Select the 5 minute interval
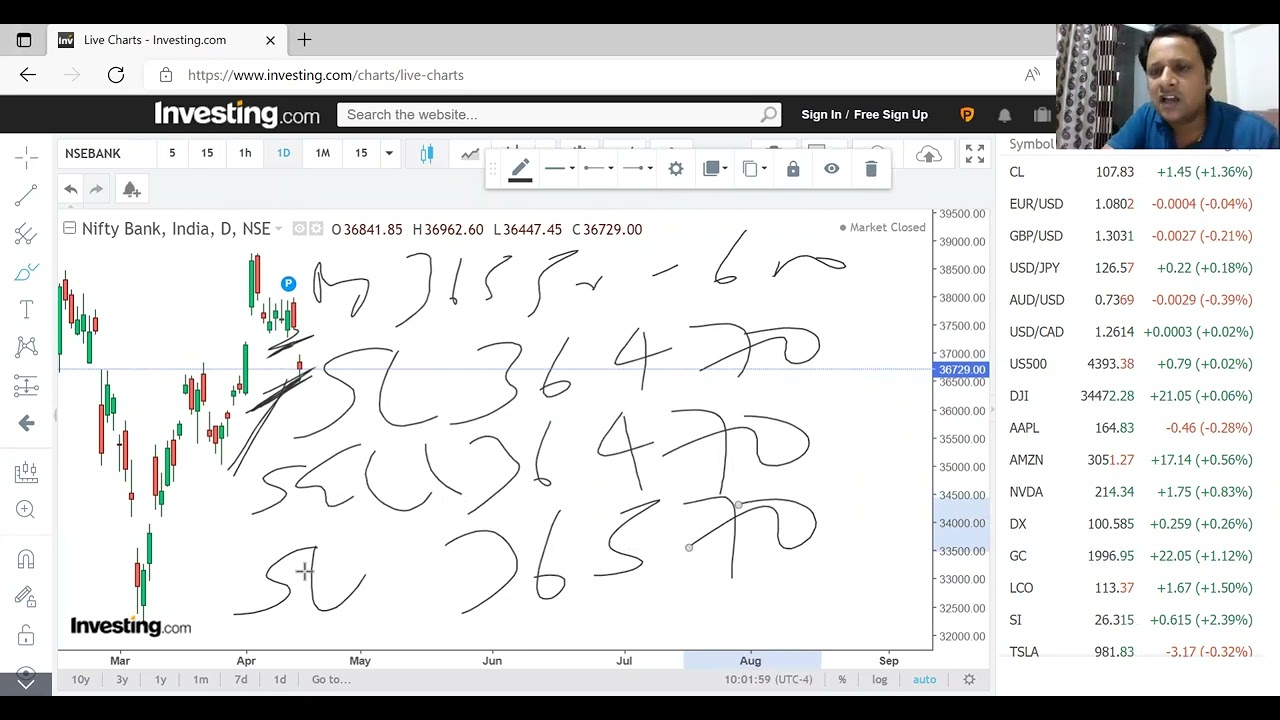1280x720 pixels. pyautogui.click(x=172, y=153)
